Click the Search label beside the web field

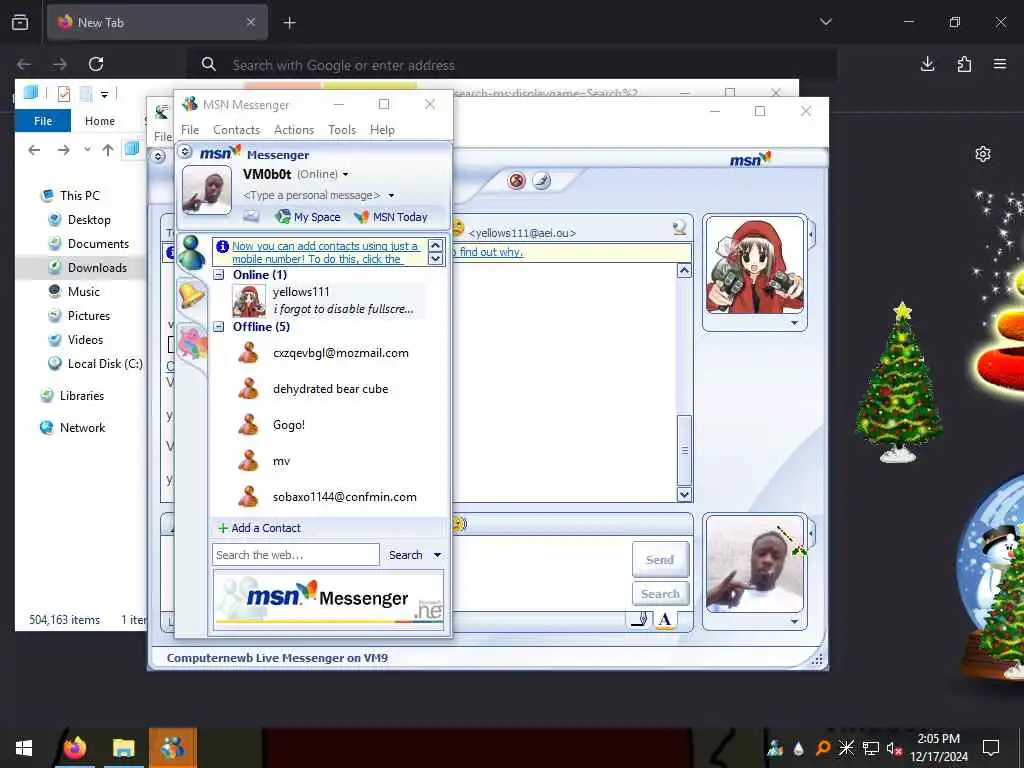406,554
